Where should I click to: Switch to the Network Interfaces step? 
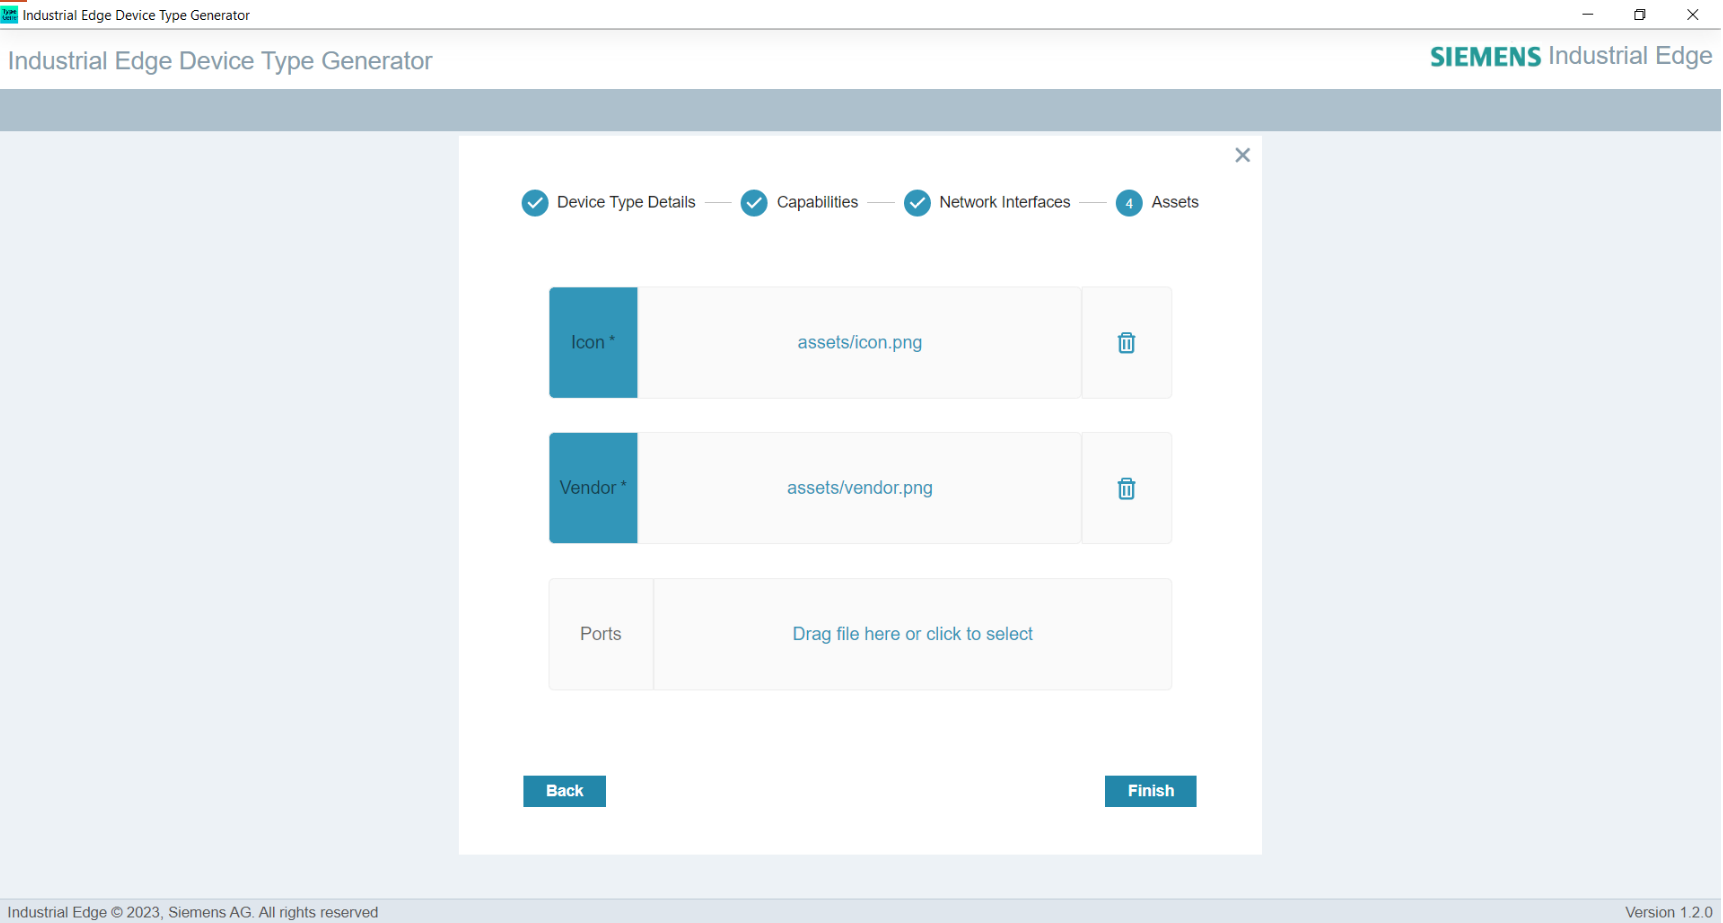click(x=1004, y=202)
